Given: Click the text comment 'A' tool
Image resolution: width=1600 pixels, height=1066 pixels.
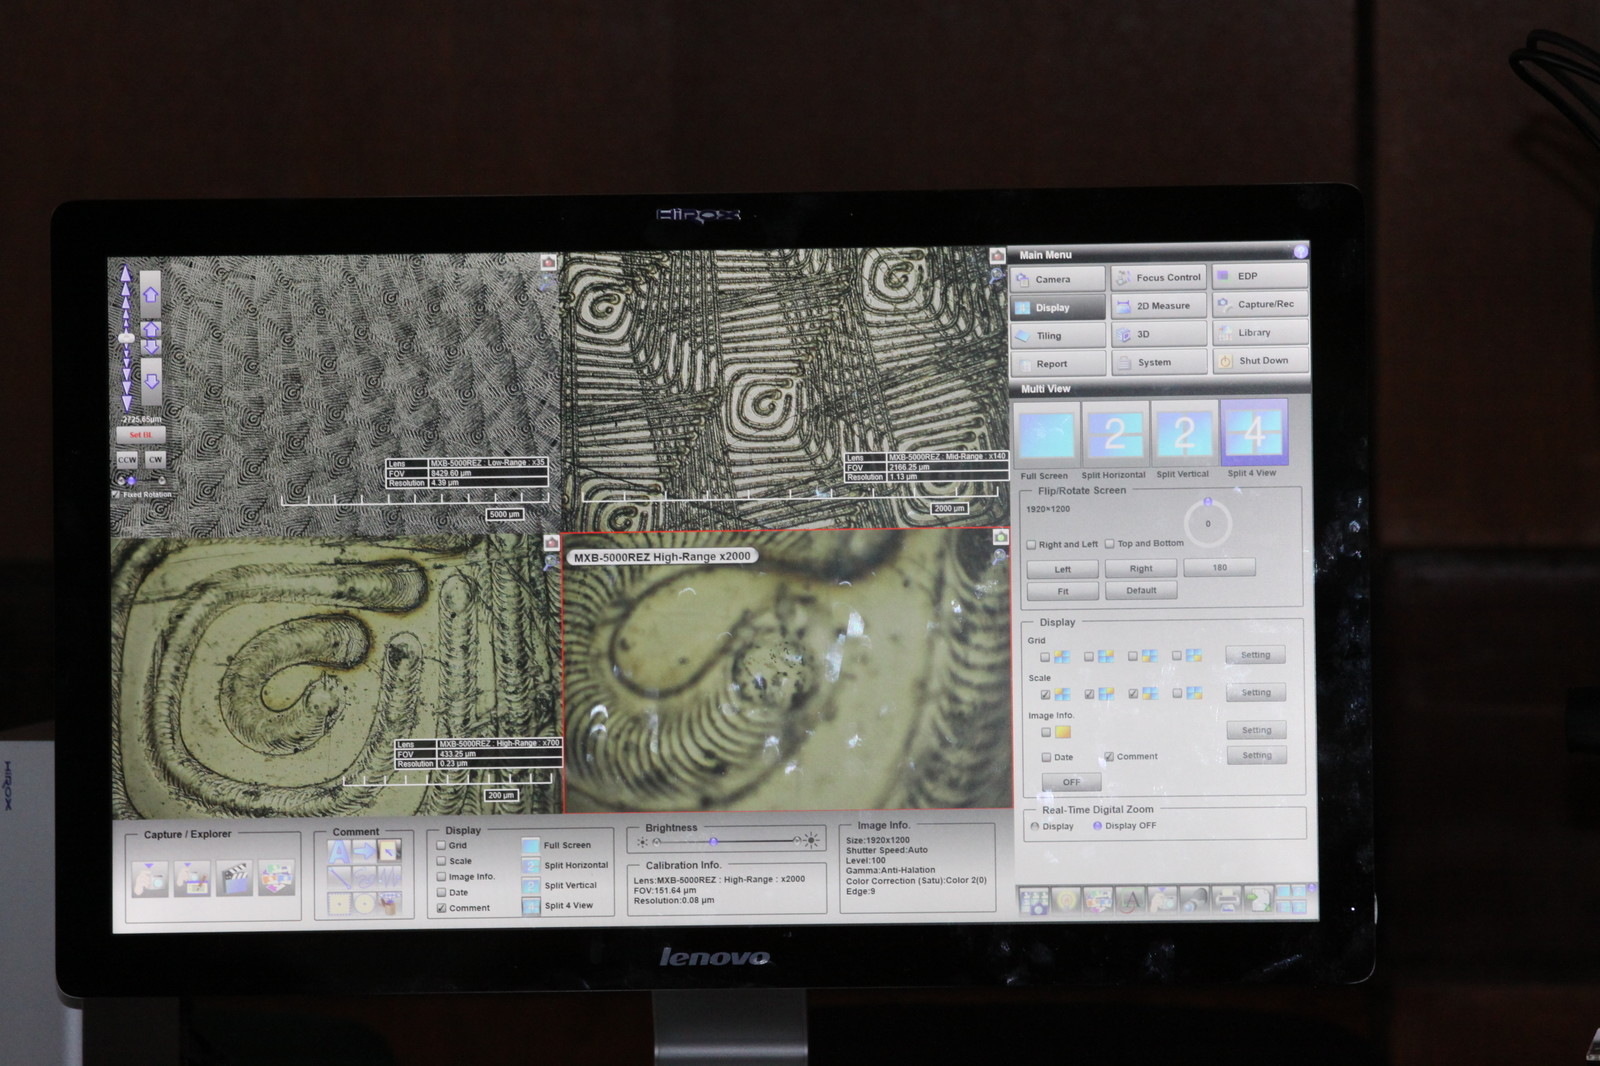Looking at the screenshot, I should pos(340,851).
